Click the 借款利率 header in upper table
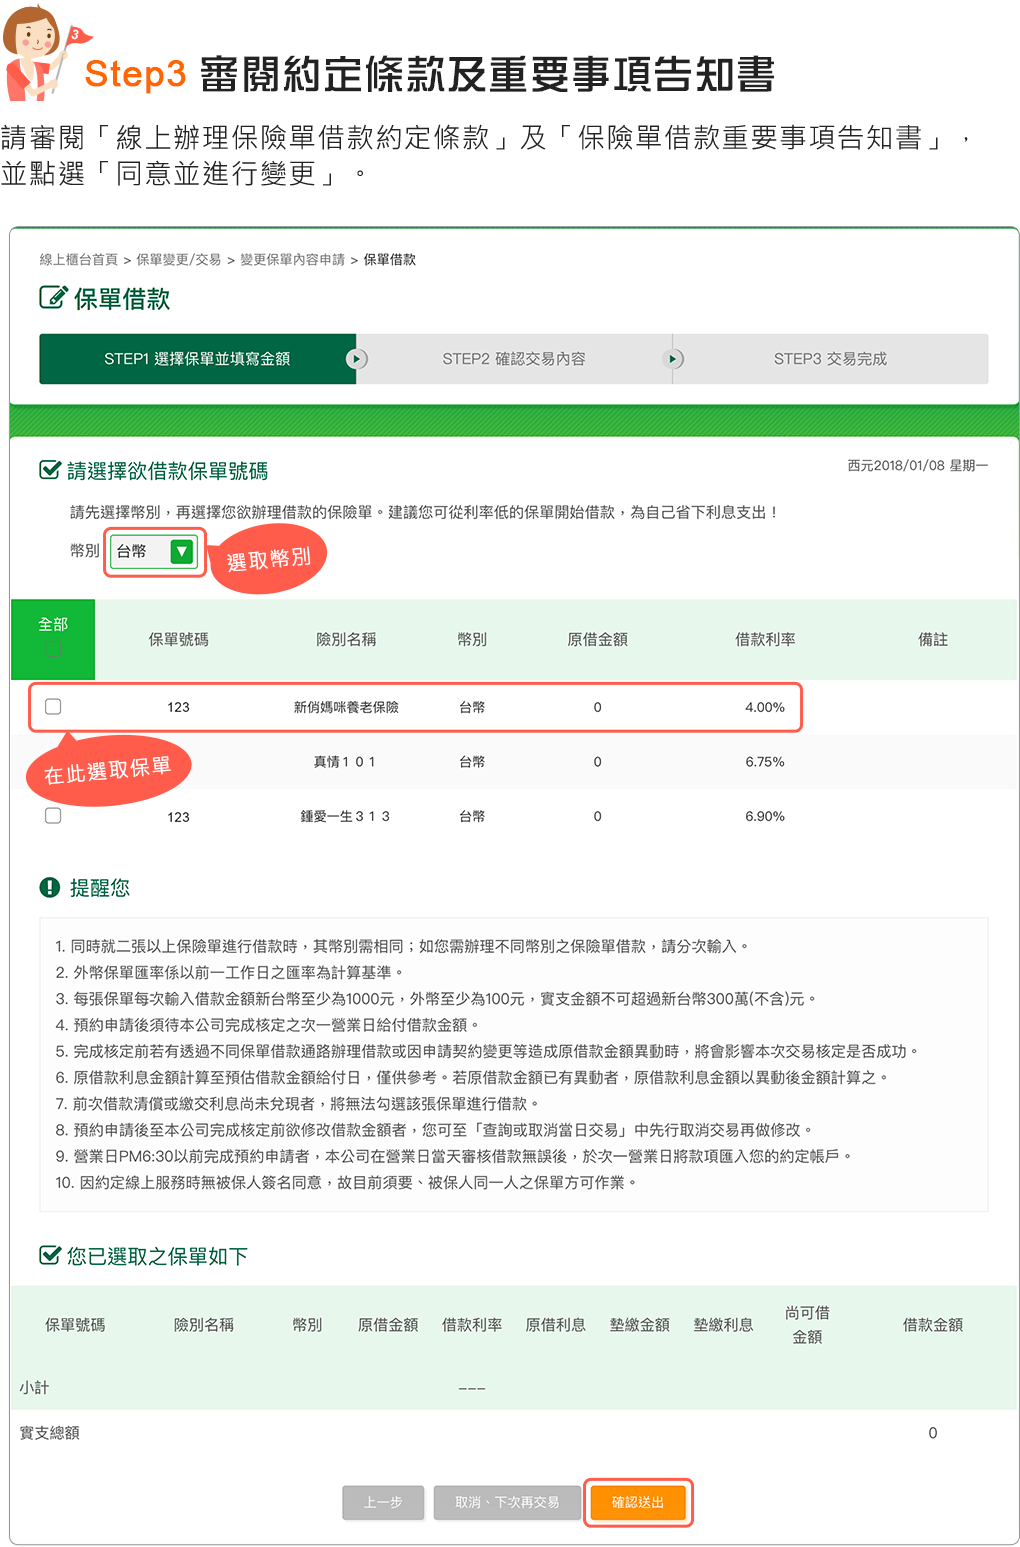Screen dimensions: 1020x1547 pyautogui.click(x=765, y=640)
